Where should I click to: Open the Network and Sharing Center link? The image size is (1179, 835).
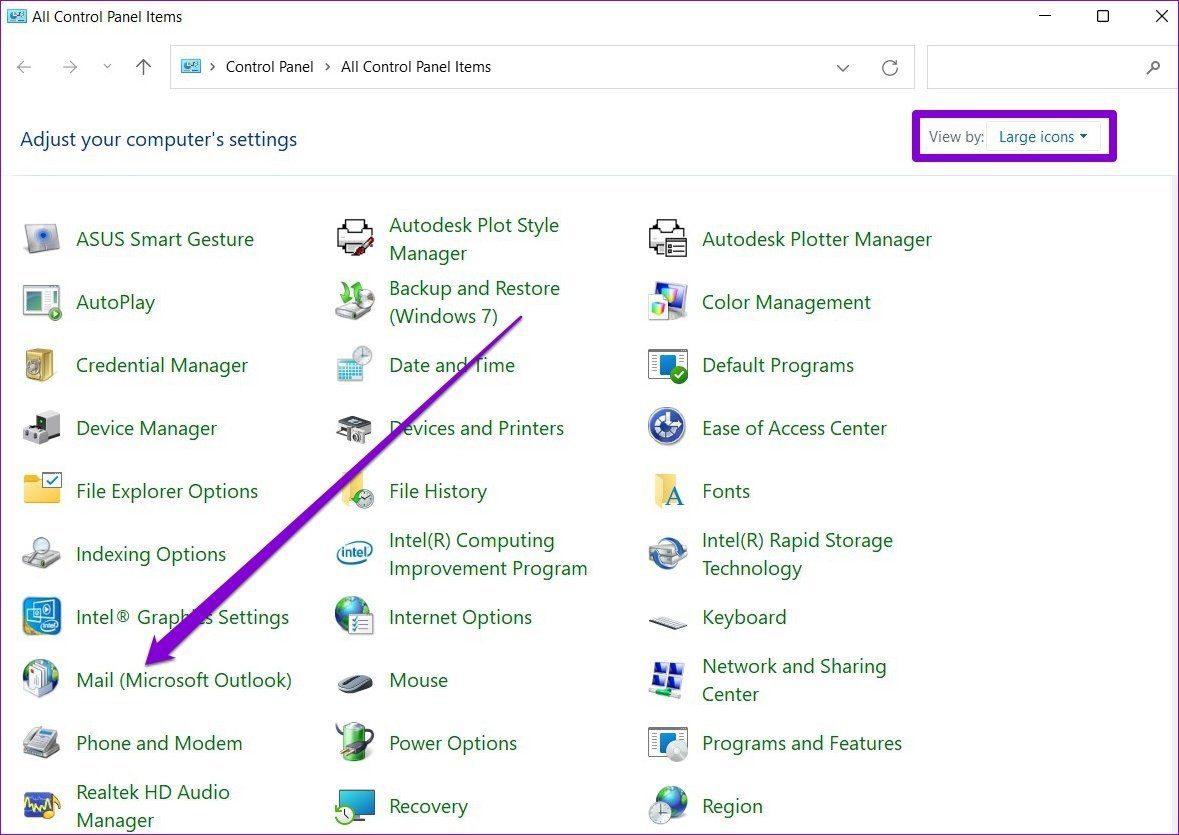[x=794, y=679]
